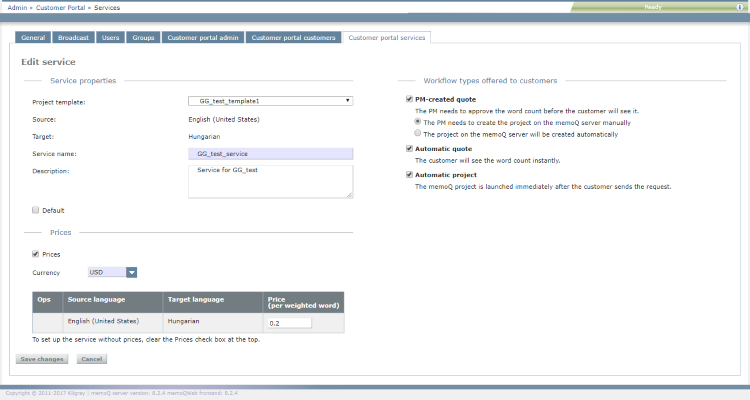Switch to the General tab
This screenshot has width=750, height=400.
(34, 38)
